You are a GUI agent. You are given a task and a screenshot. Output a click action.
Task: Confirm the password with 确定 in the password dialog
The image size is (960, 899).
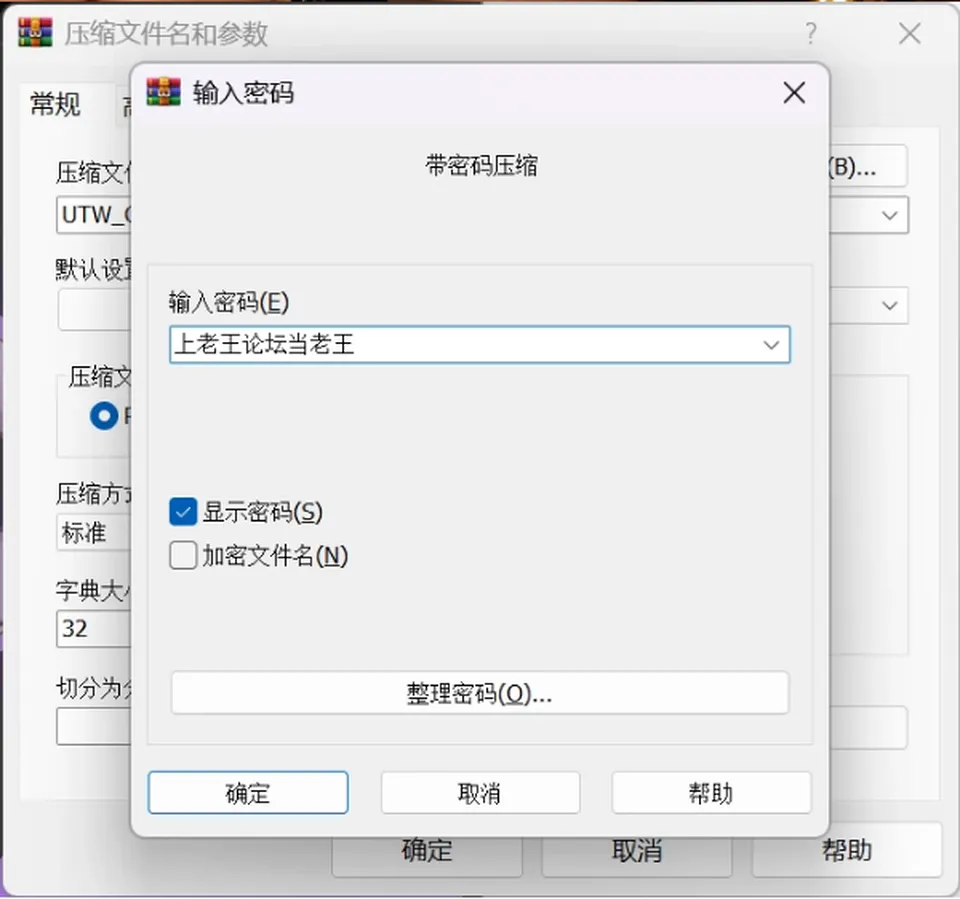pyautogui.click(x=248, y=792)
